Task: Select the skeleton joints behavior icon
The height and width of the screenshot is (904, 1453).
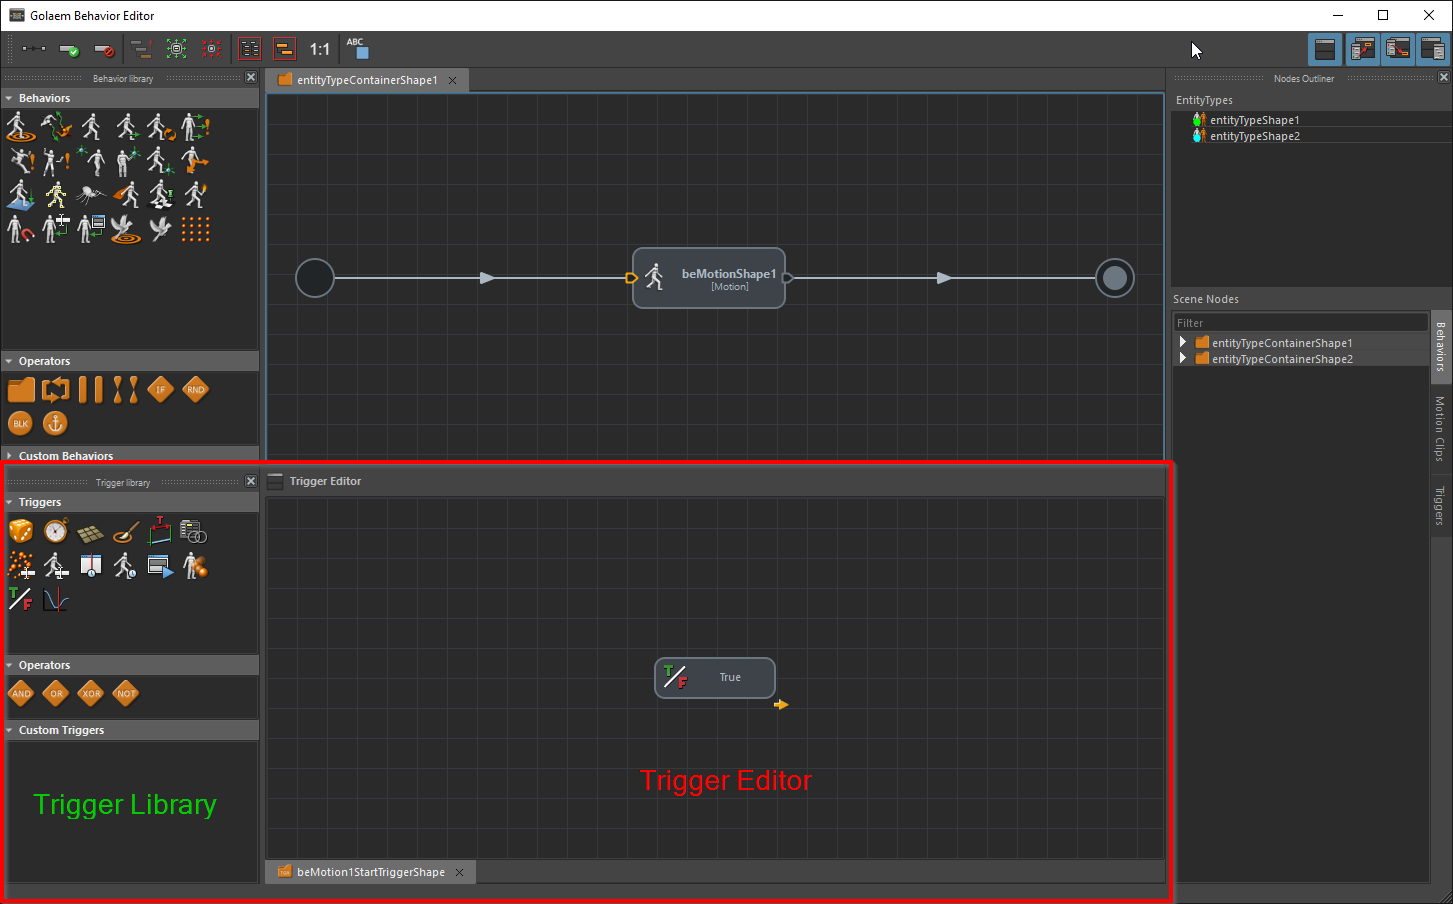Action: [56, 194]
